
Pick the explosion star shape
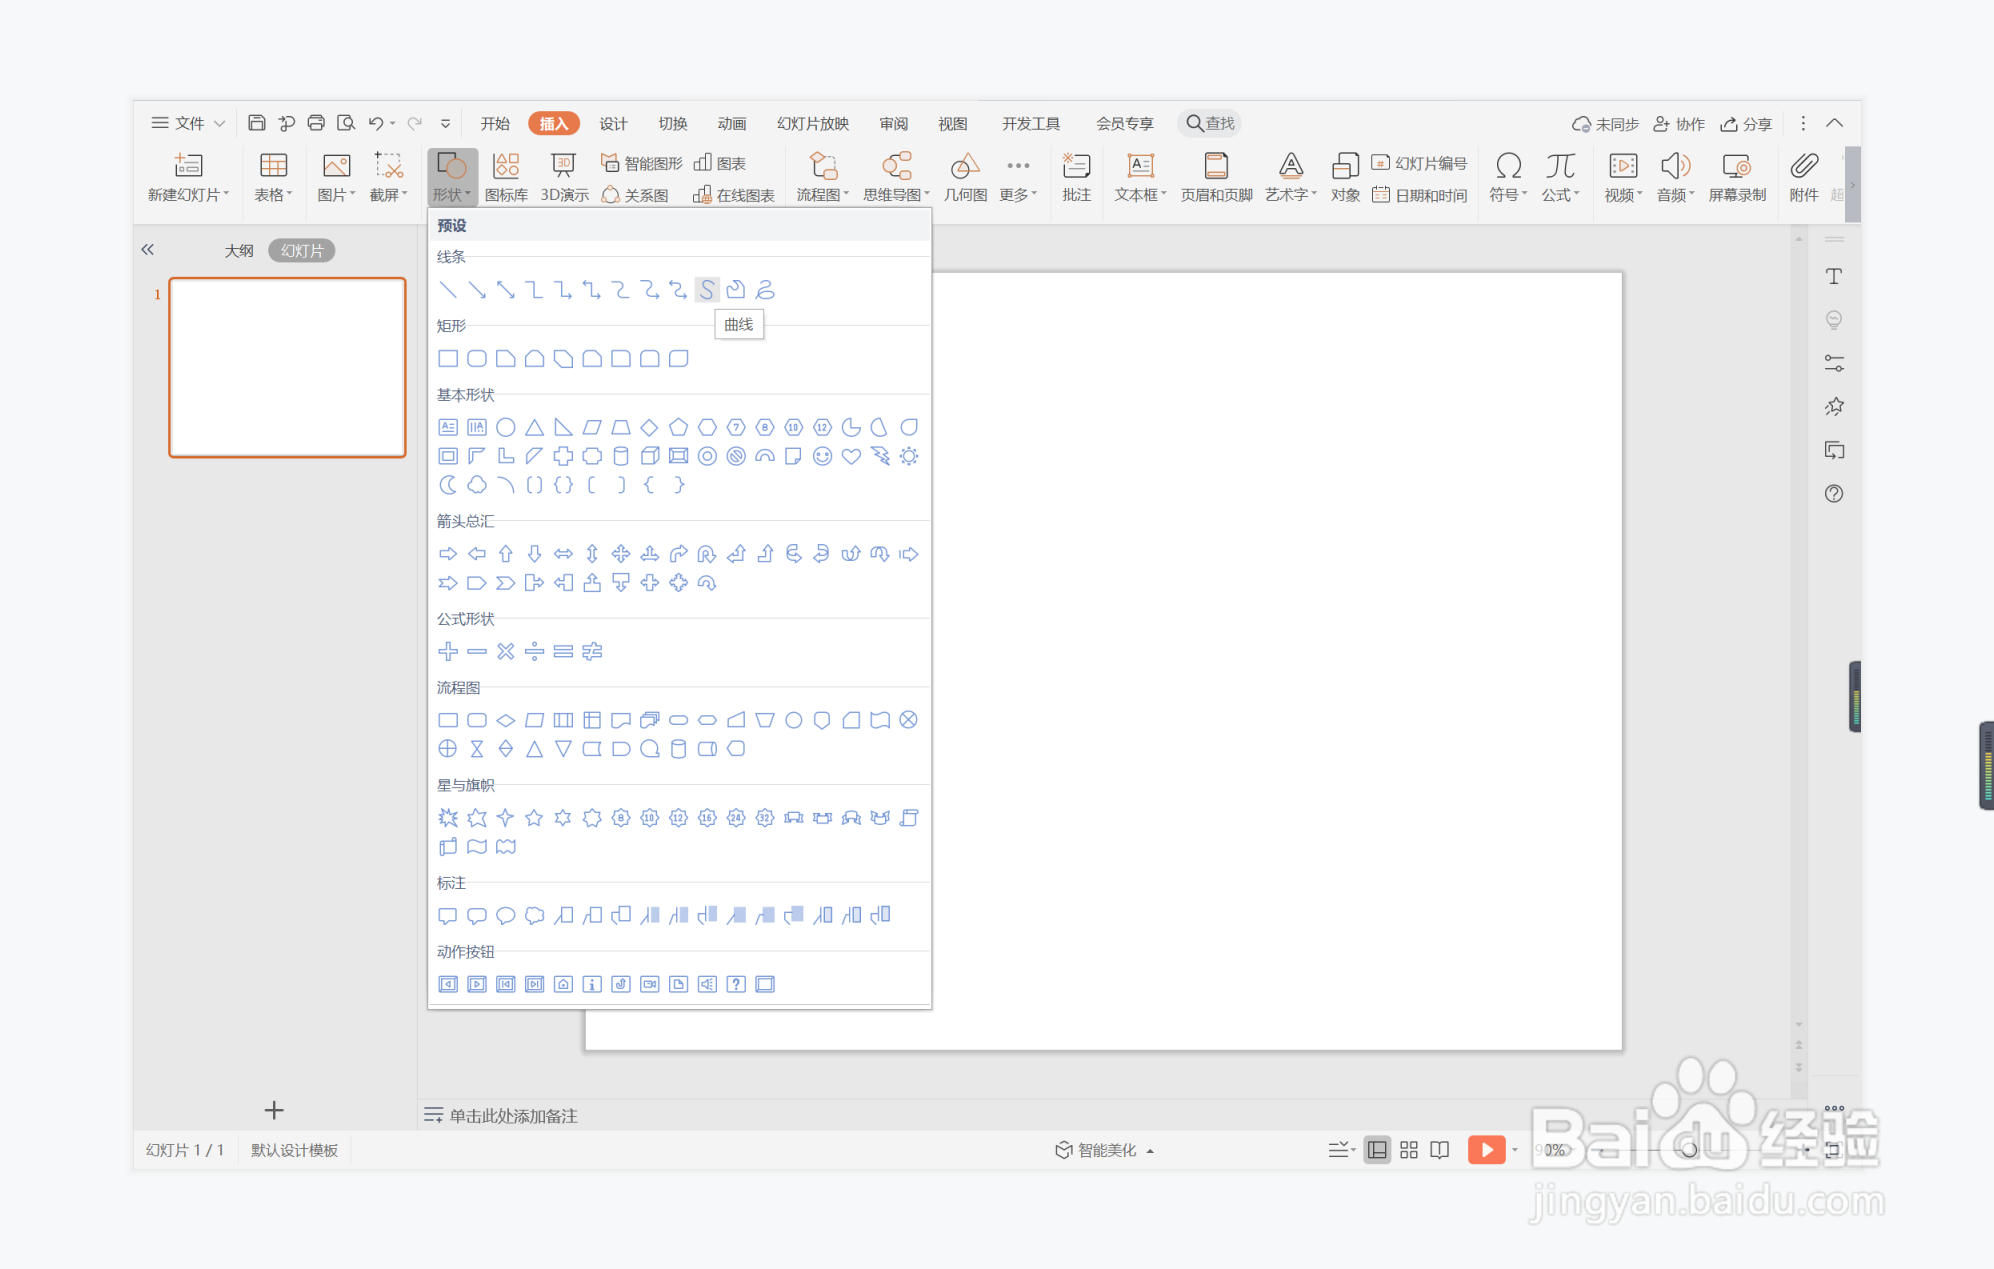(448, 818)
